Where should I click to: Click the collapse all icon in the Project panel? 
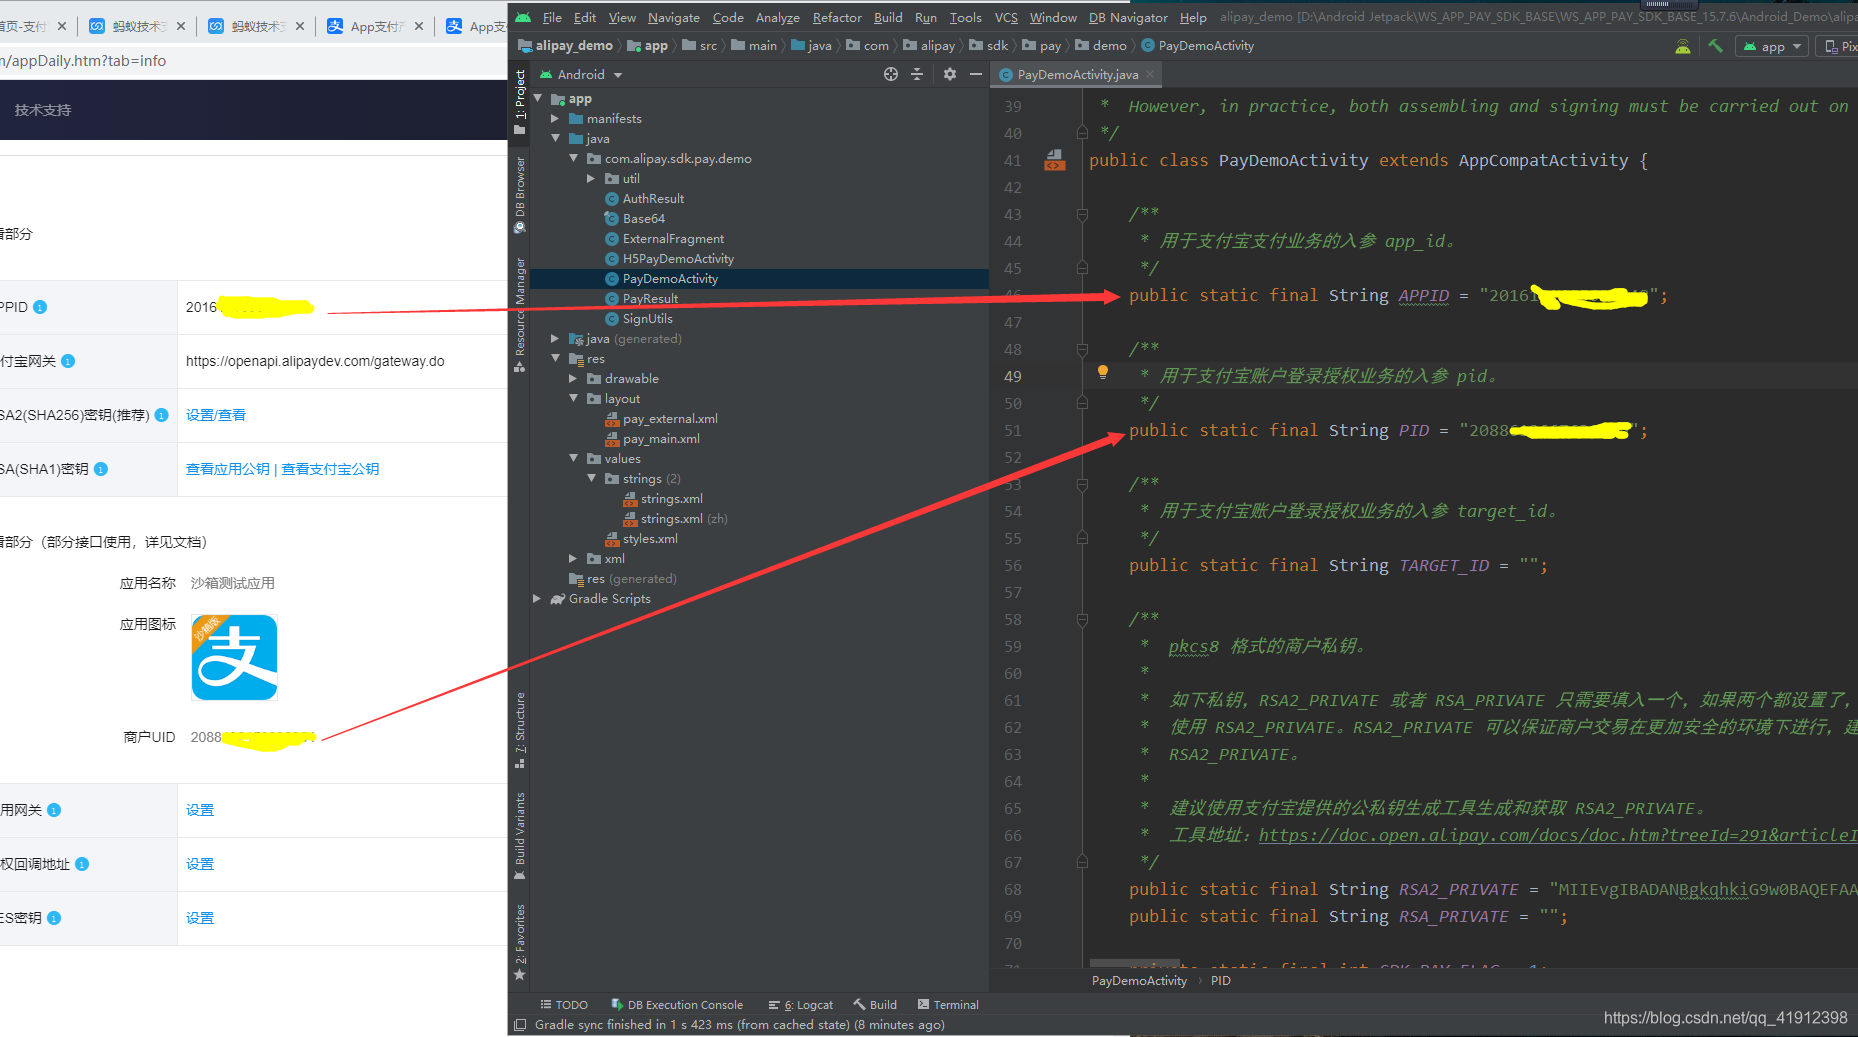coord(917,74)
